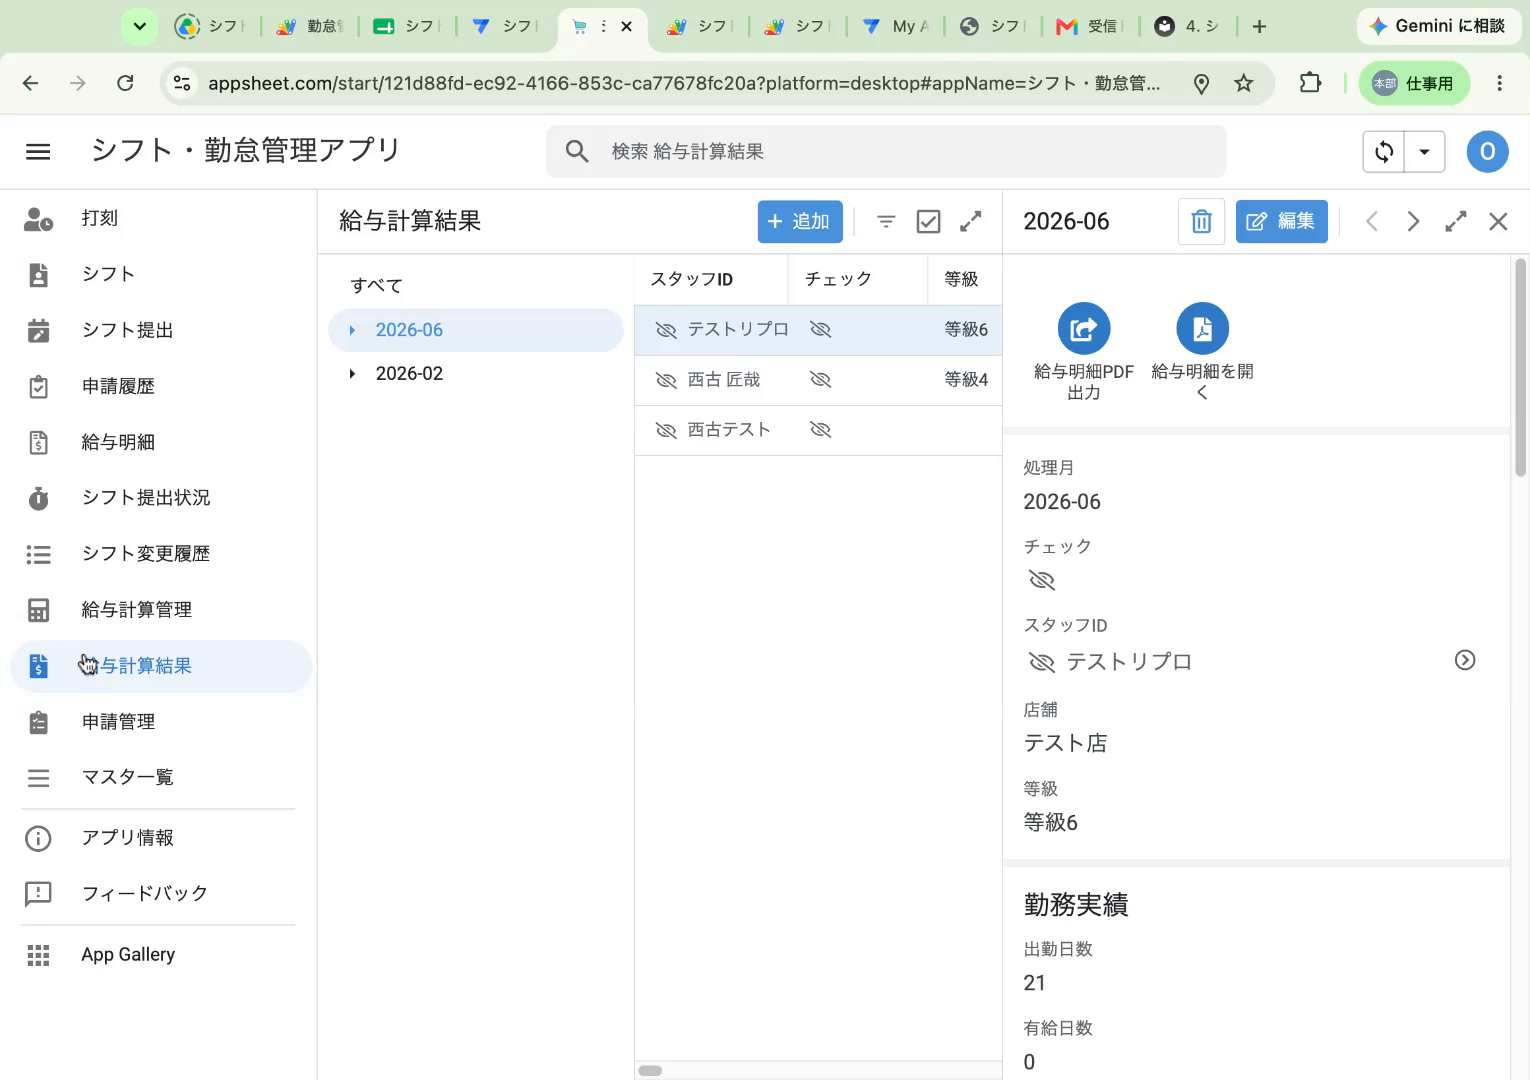Click the シフト変更履歴 list icon
This screenshot has width=1530, height=1080.
click(38, 554)
